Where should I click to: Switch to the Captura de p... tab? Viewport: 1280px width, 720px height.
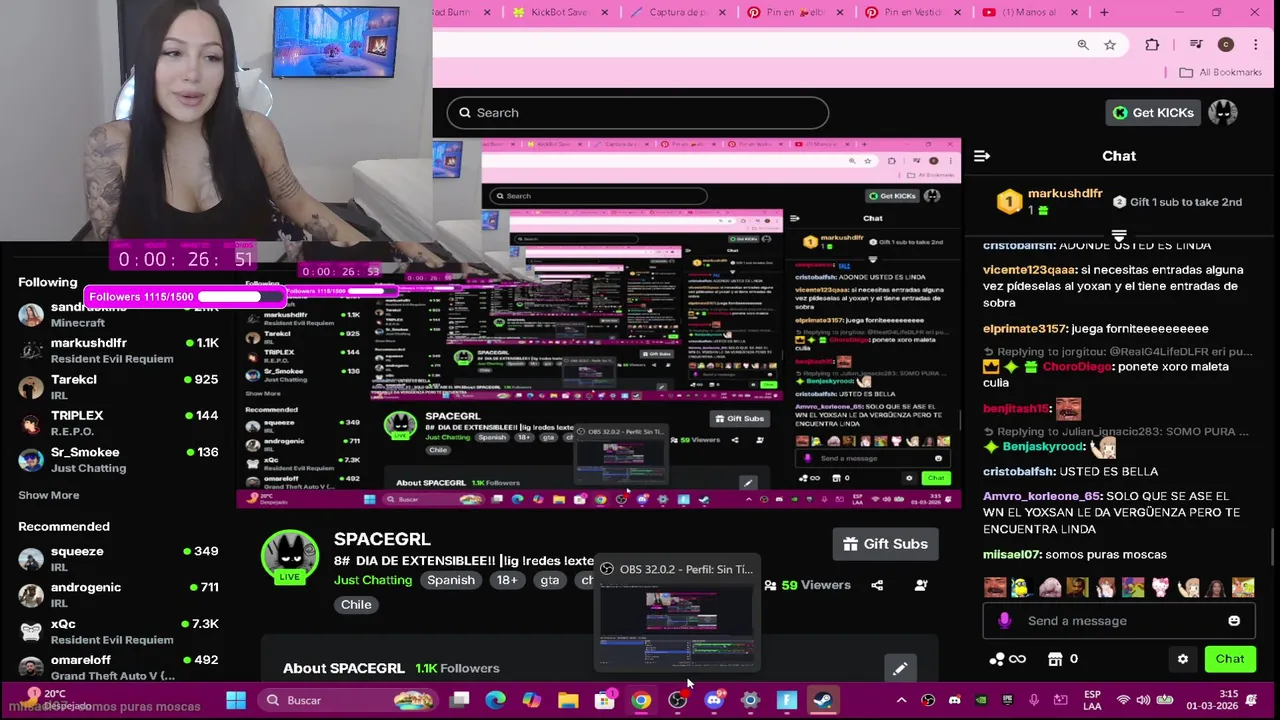(676, 12)
